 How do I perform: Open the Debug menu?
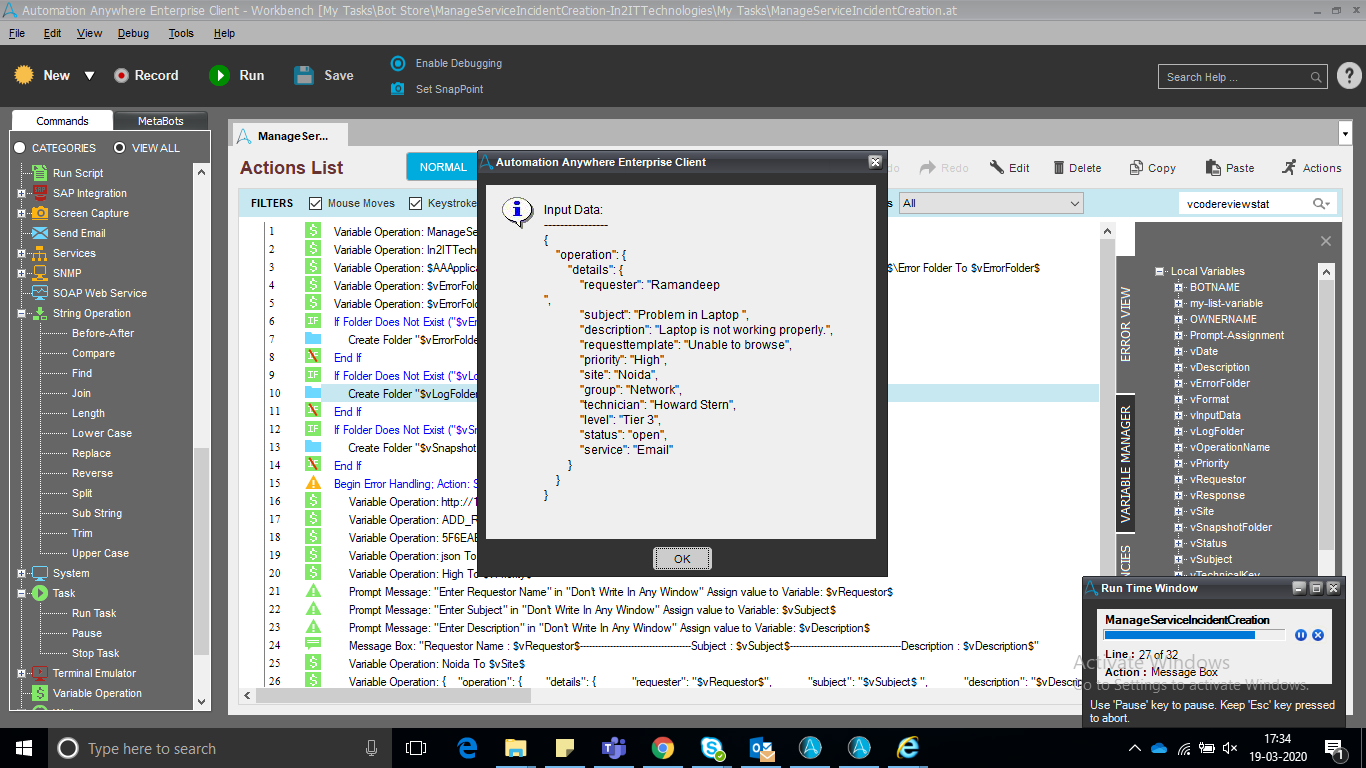point(133,33)
